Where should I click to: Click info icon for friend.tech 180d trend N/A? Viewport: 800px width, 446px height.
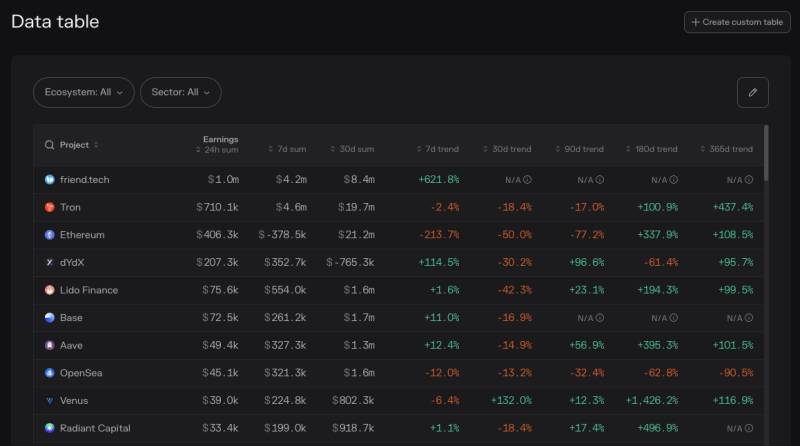[673, 180]
